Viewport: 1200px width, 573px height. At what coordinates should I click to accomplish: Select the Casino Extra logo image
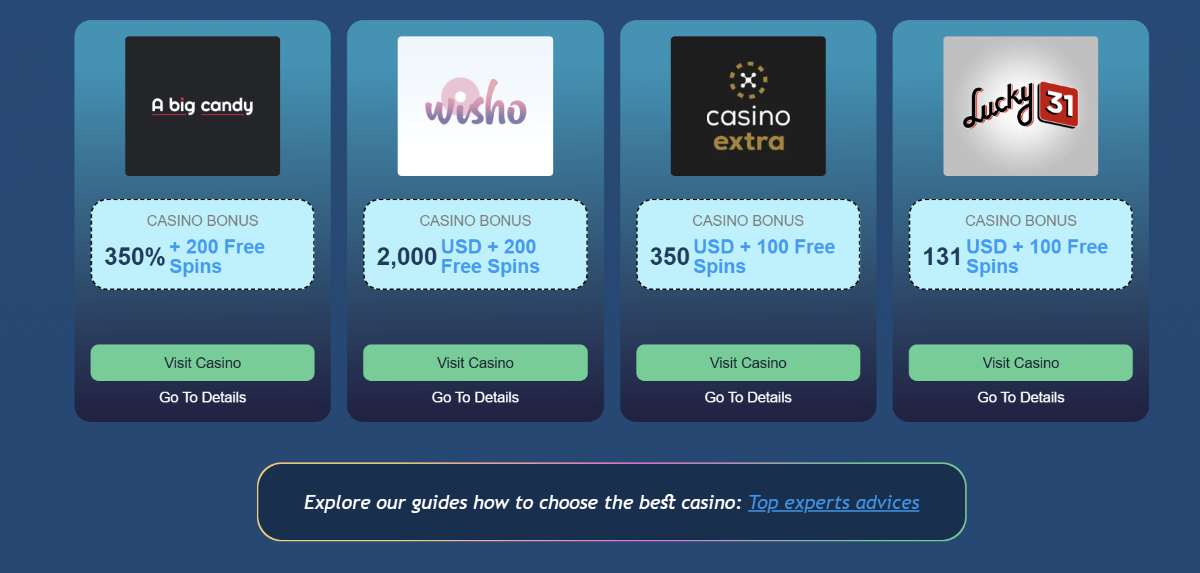[748, 106]
